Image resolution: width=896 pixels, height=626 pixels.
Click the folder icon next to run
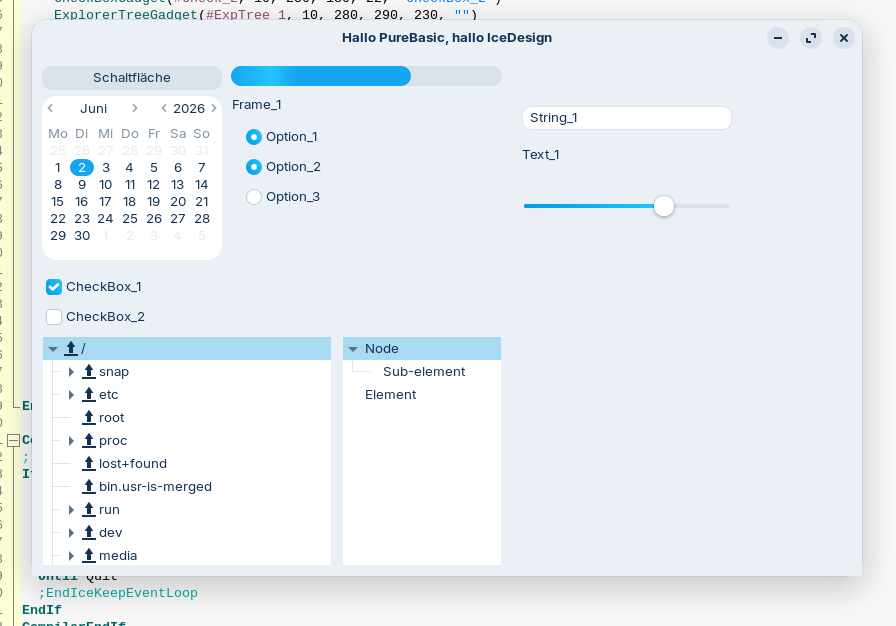(x=89, y=509)
